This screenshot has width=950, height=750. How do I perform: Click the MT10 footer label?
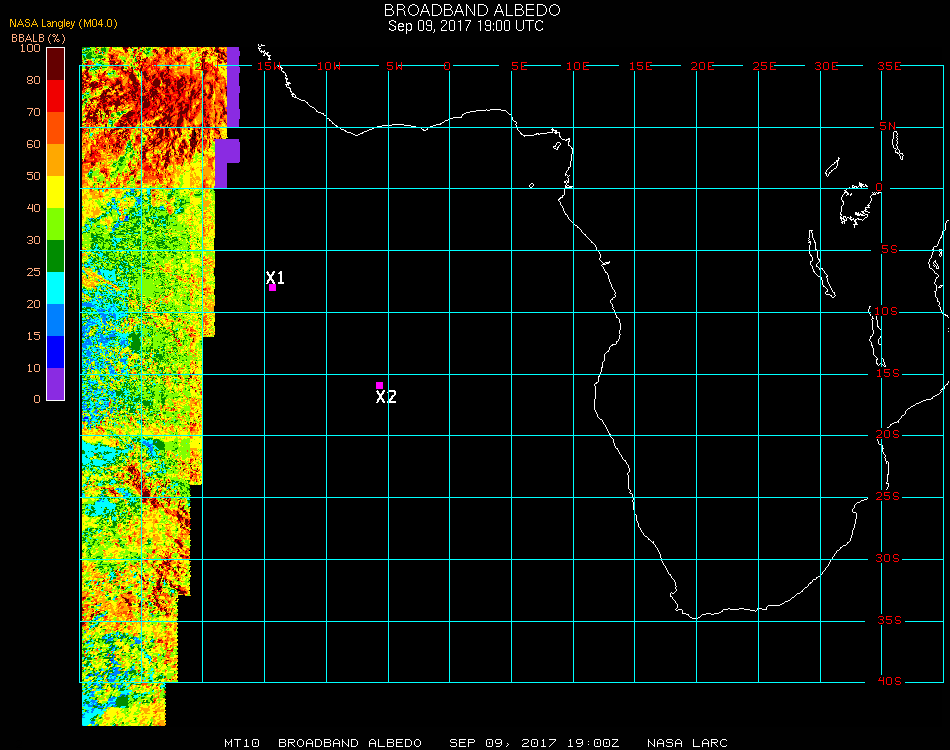click(242, 743)
